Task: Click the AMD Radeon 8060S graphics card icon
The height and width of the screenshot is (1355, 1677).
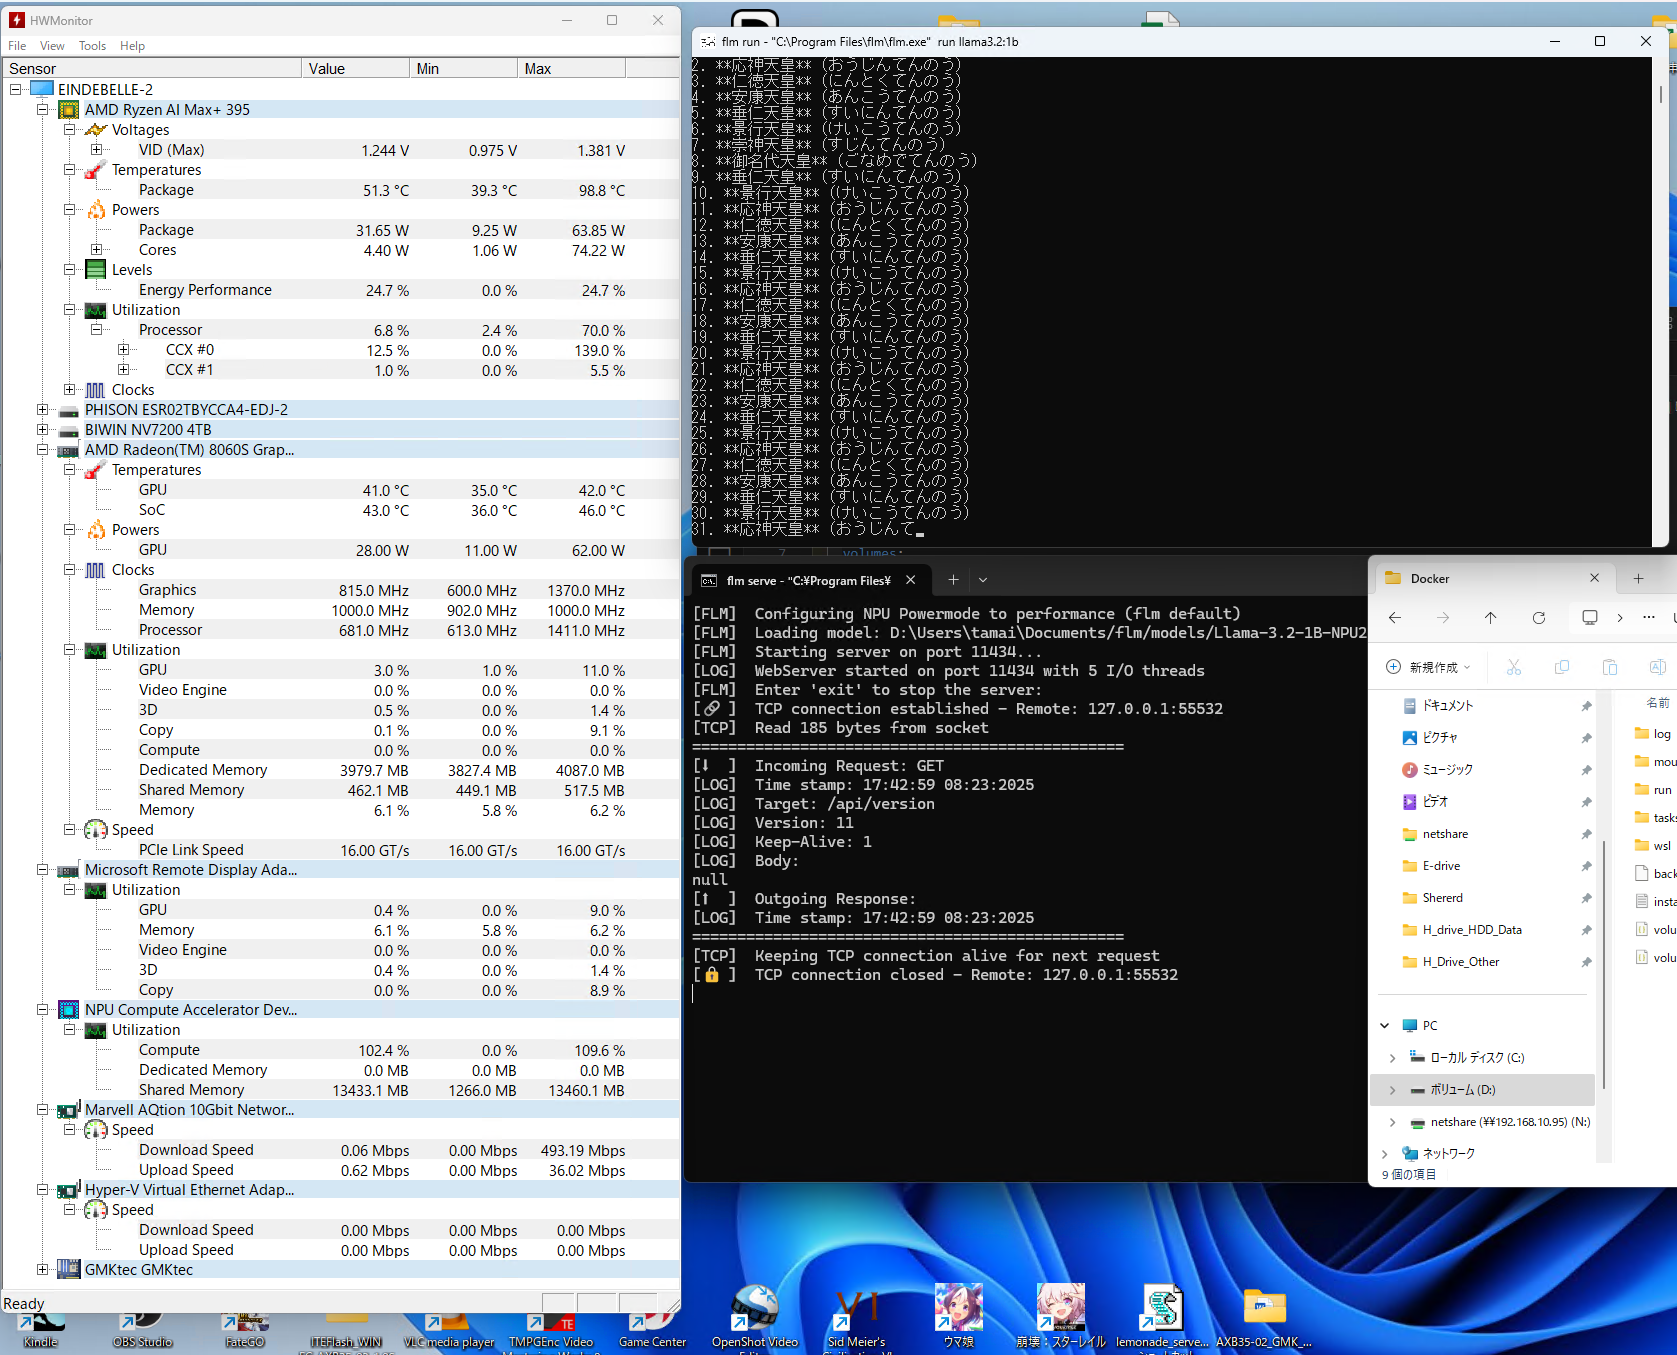Action: 69,450
